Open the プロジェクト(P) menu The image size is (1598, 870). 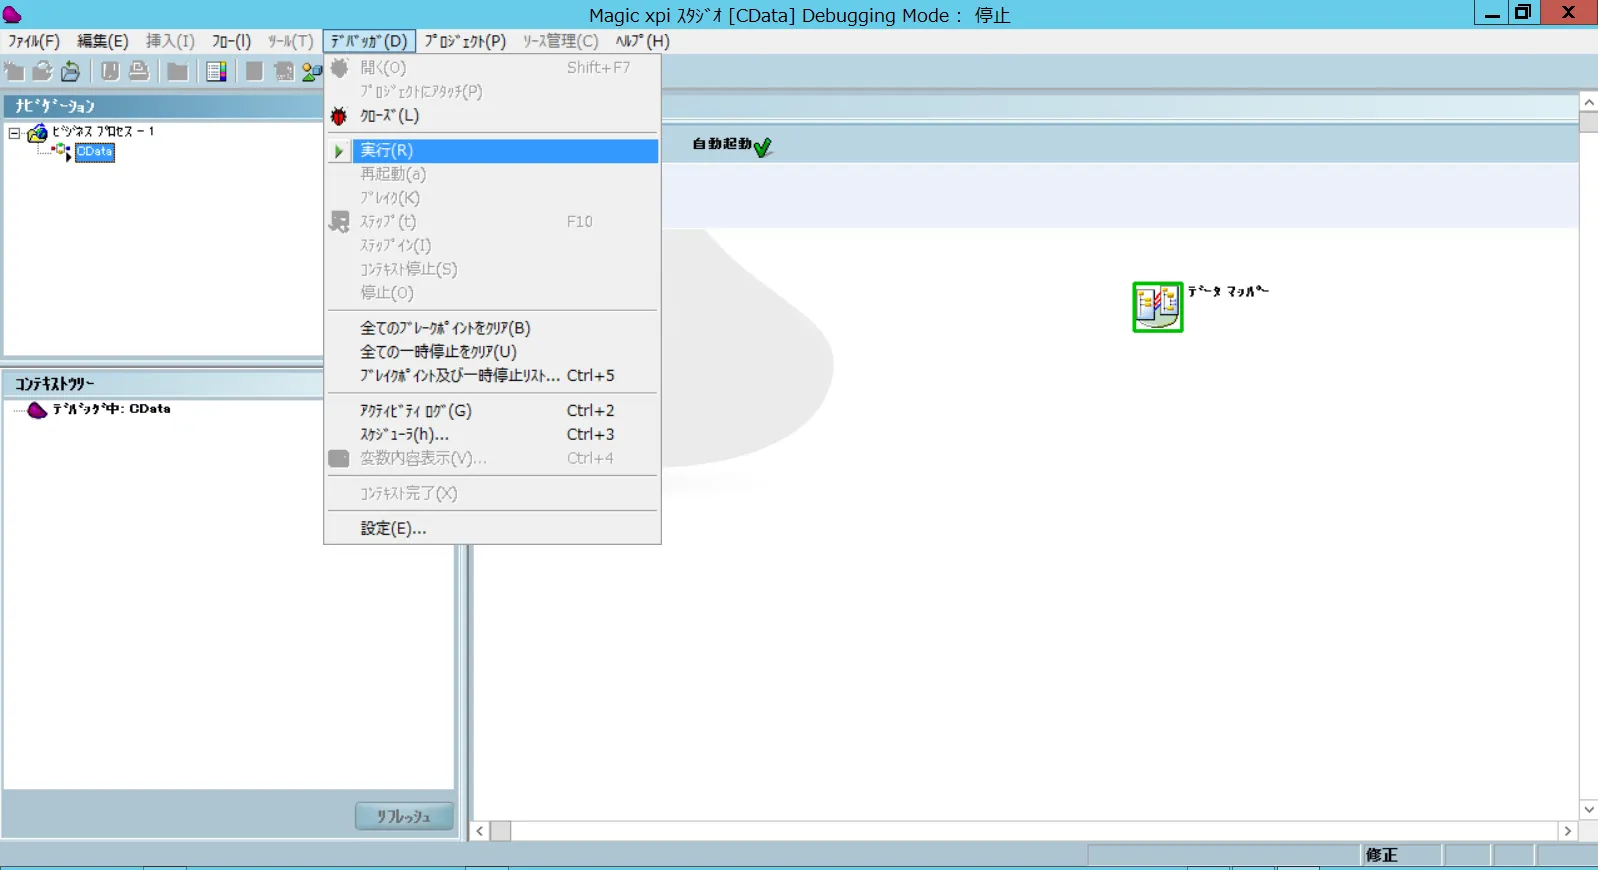tap(465, 41)
